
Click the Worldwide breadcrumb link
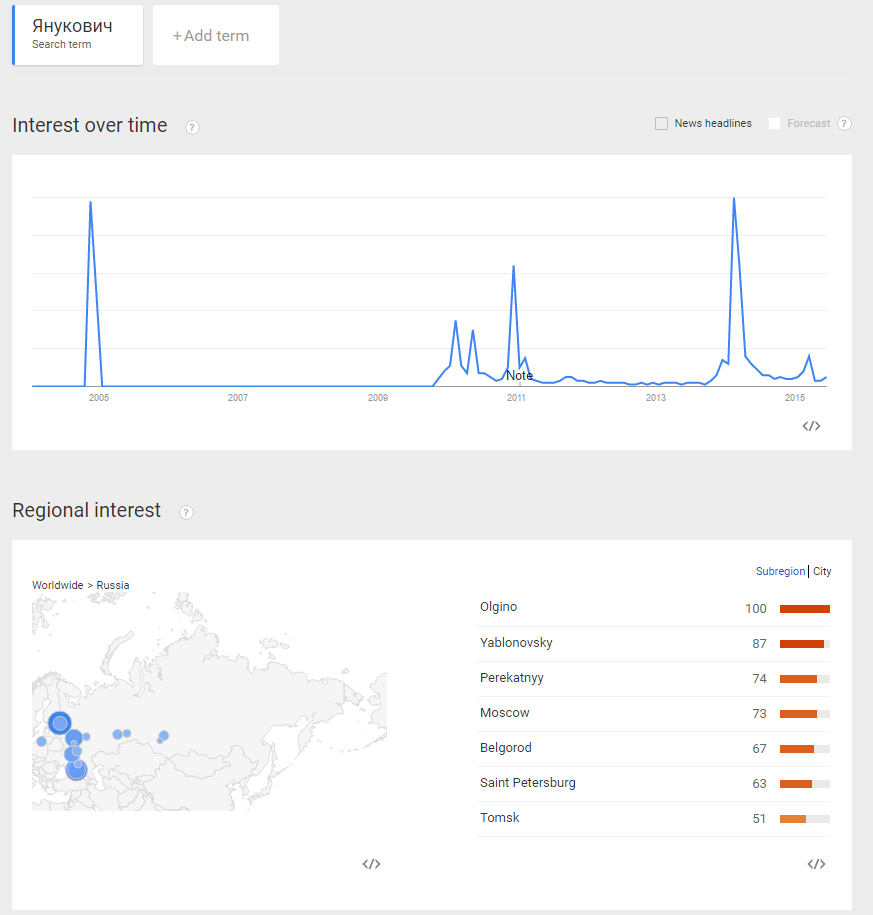[57, 586]
